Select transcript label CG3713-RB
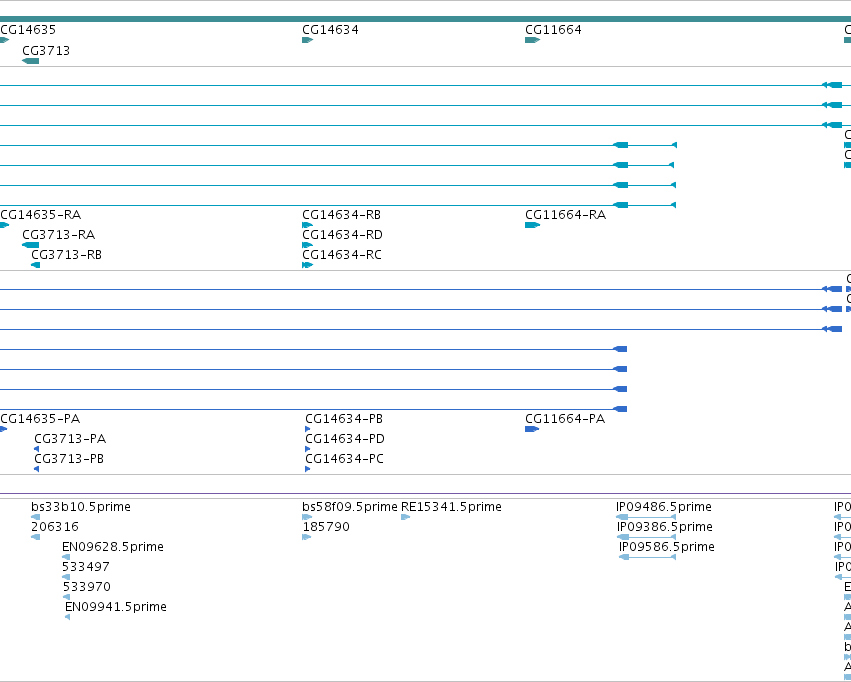This screenshot has width=851, height=682. 66,254
